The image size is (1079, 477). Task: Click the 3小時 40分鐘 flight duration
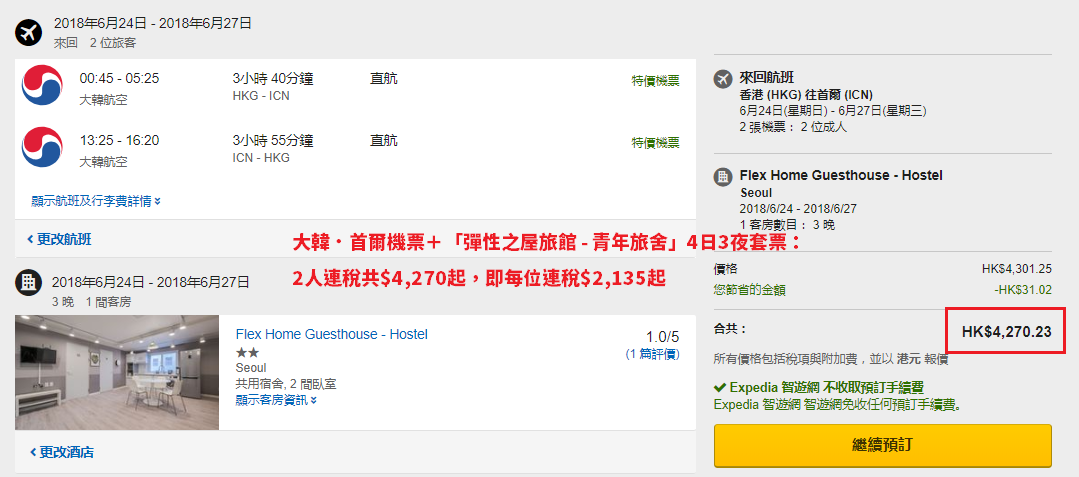[273, 78]
